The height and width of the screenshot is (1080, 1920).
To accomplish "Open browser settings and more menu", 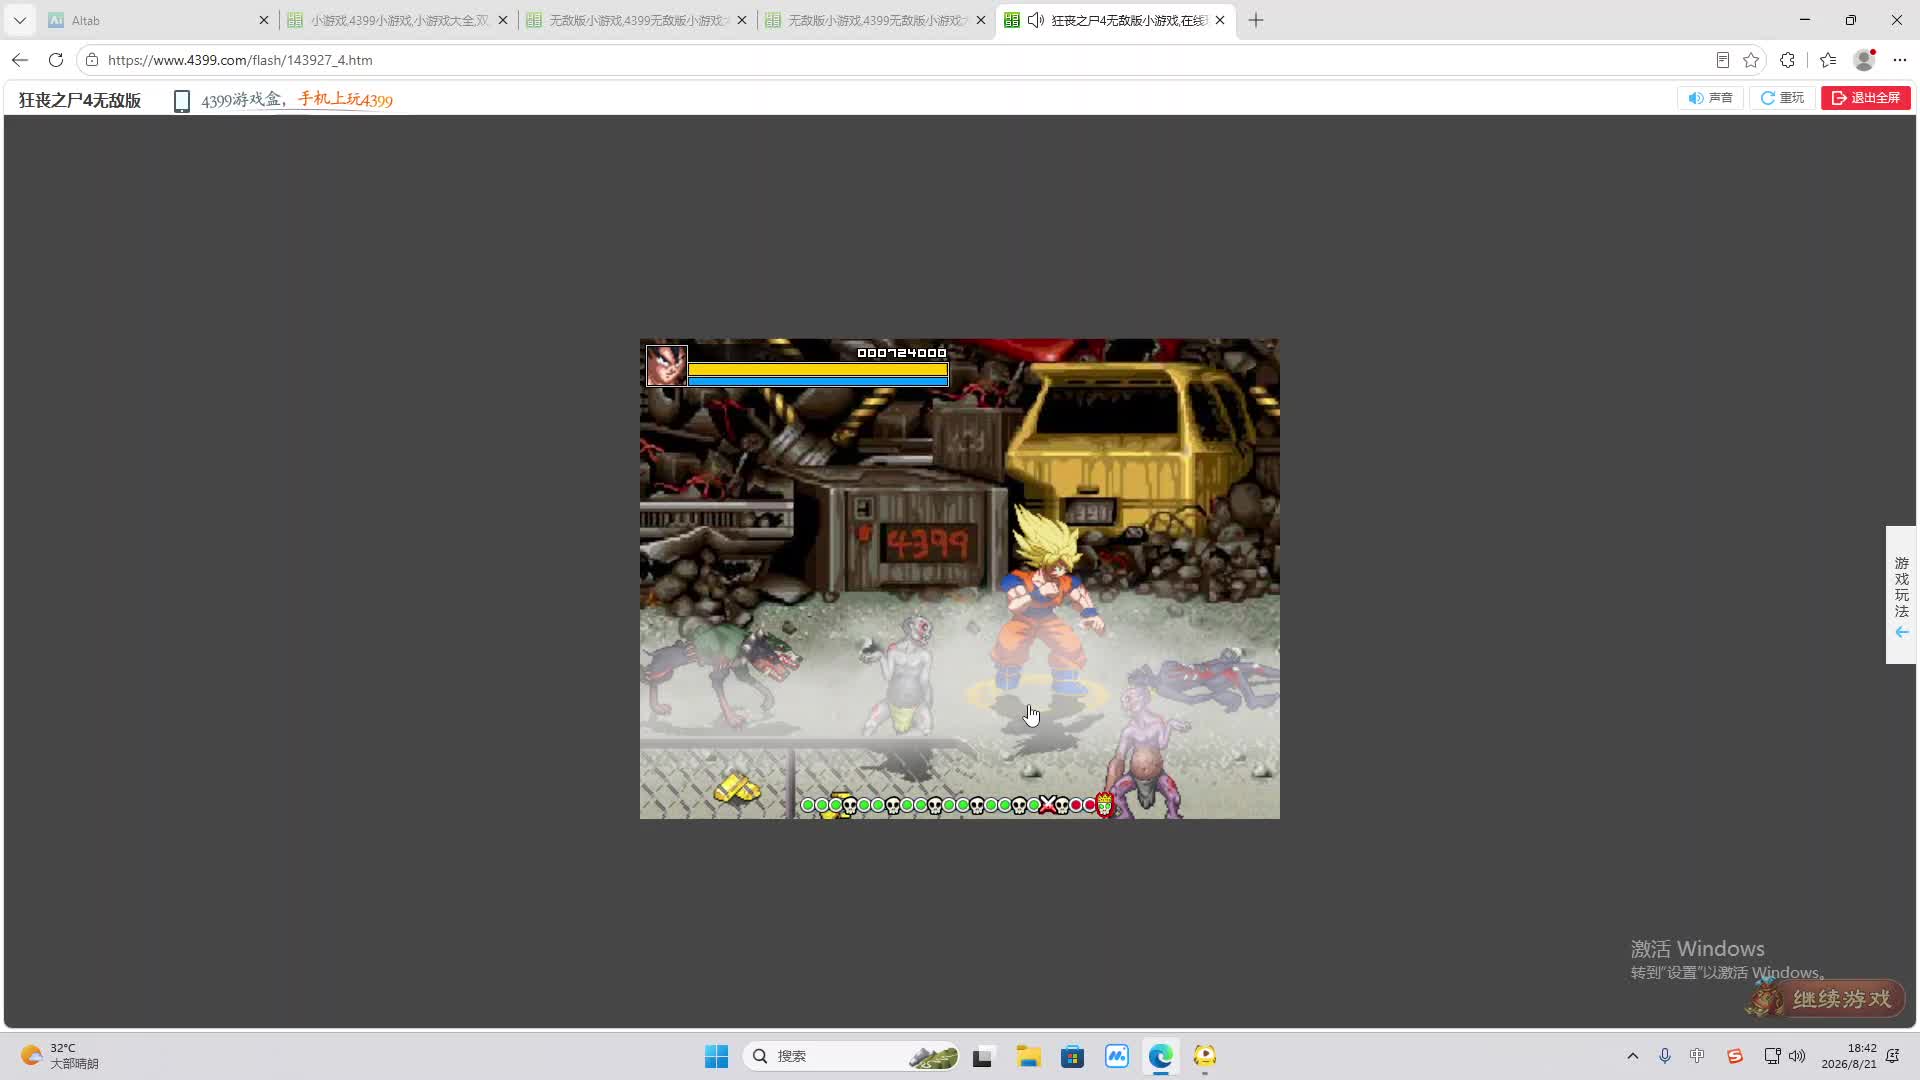I will tap(1900, 60).
